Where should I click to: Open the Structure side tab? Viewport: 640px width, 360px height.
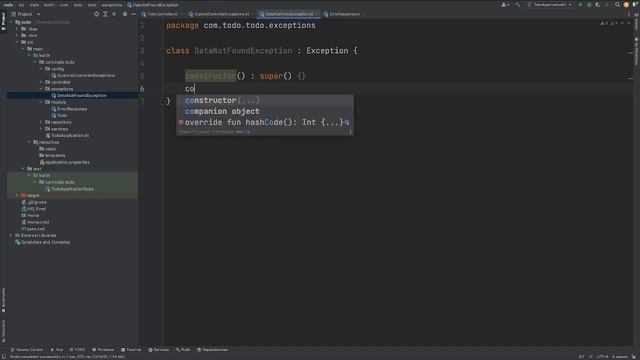[x=3, y=331]
